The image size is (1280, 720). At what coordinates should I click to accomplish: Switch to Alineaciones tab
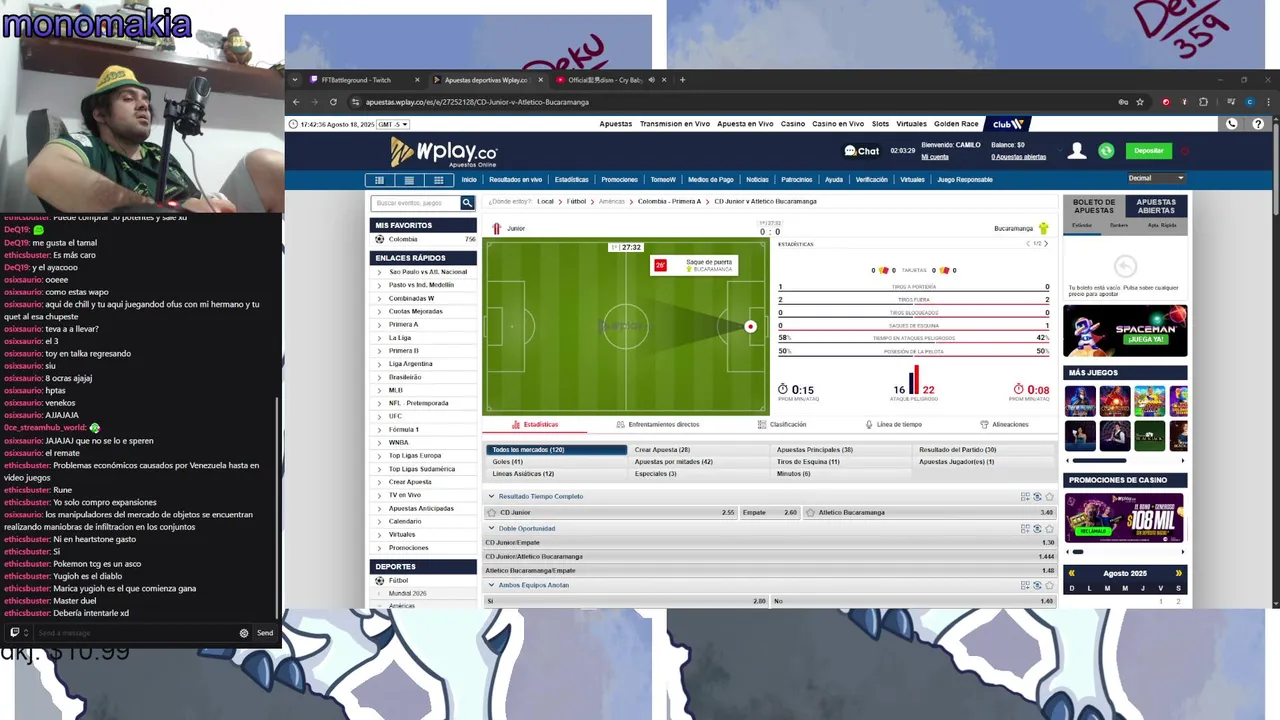coord(1004,424)
